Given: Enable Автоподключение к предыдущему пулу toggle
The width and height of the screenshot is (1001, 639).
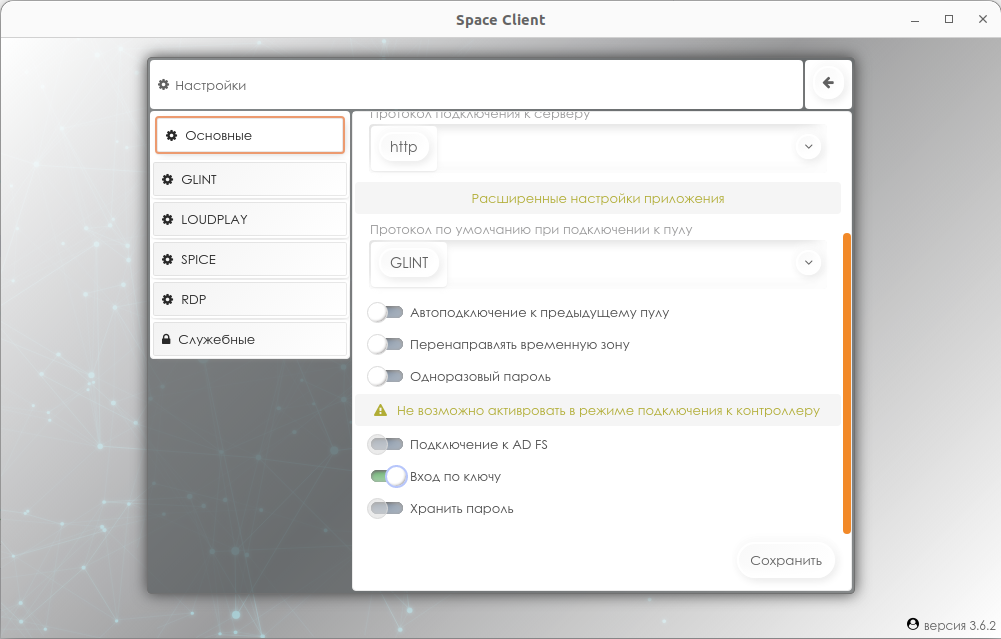Looking at the screenshot, I should click(x=385, y=313).
